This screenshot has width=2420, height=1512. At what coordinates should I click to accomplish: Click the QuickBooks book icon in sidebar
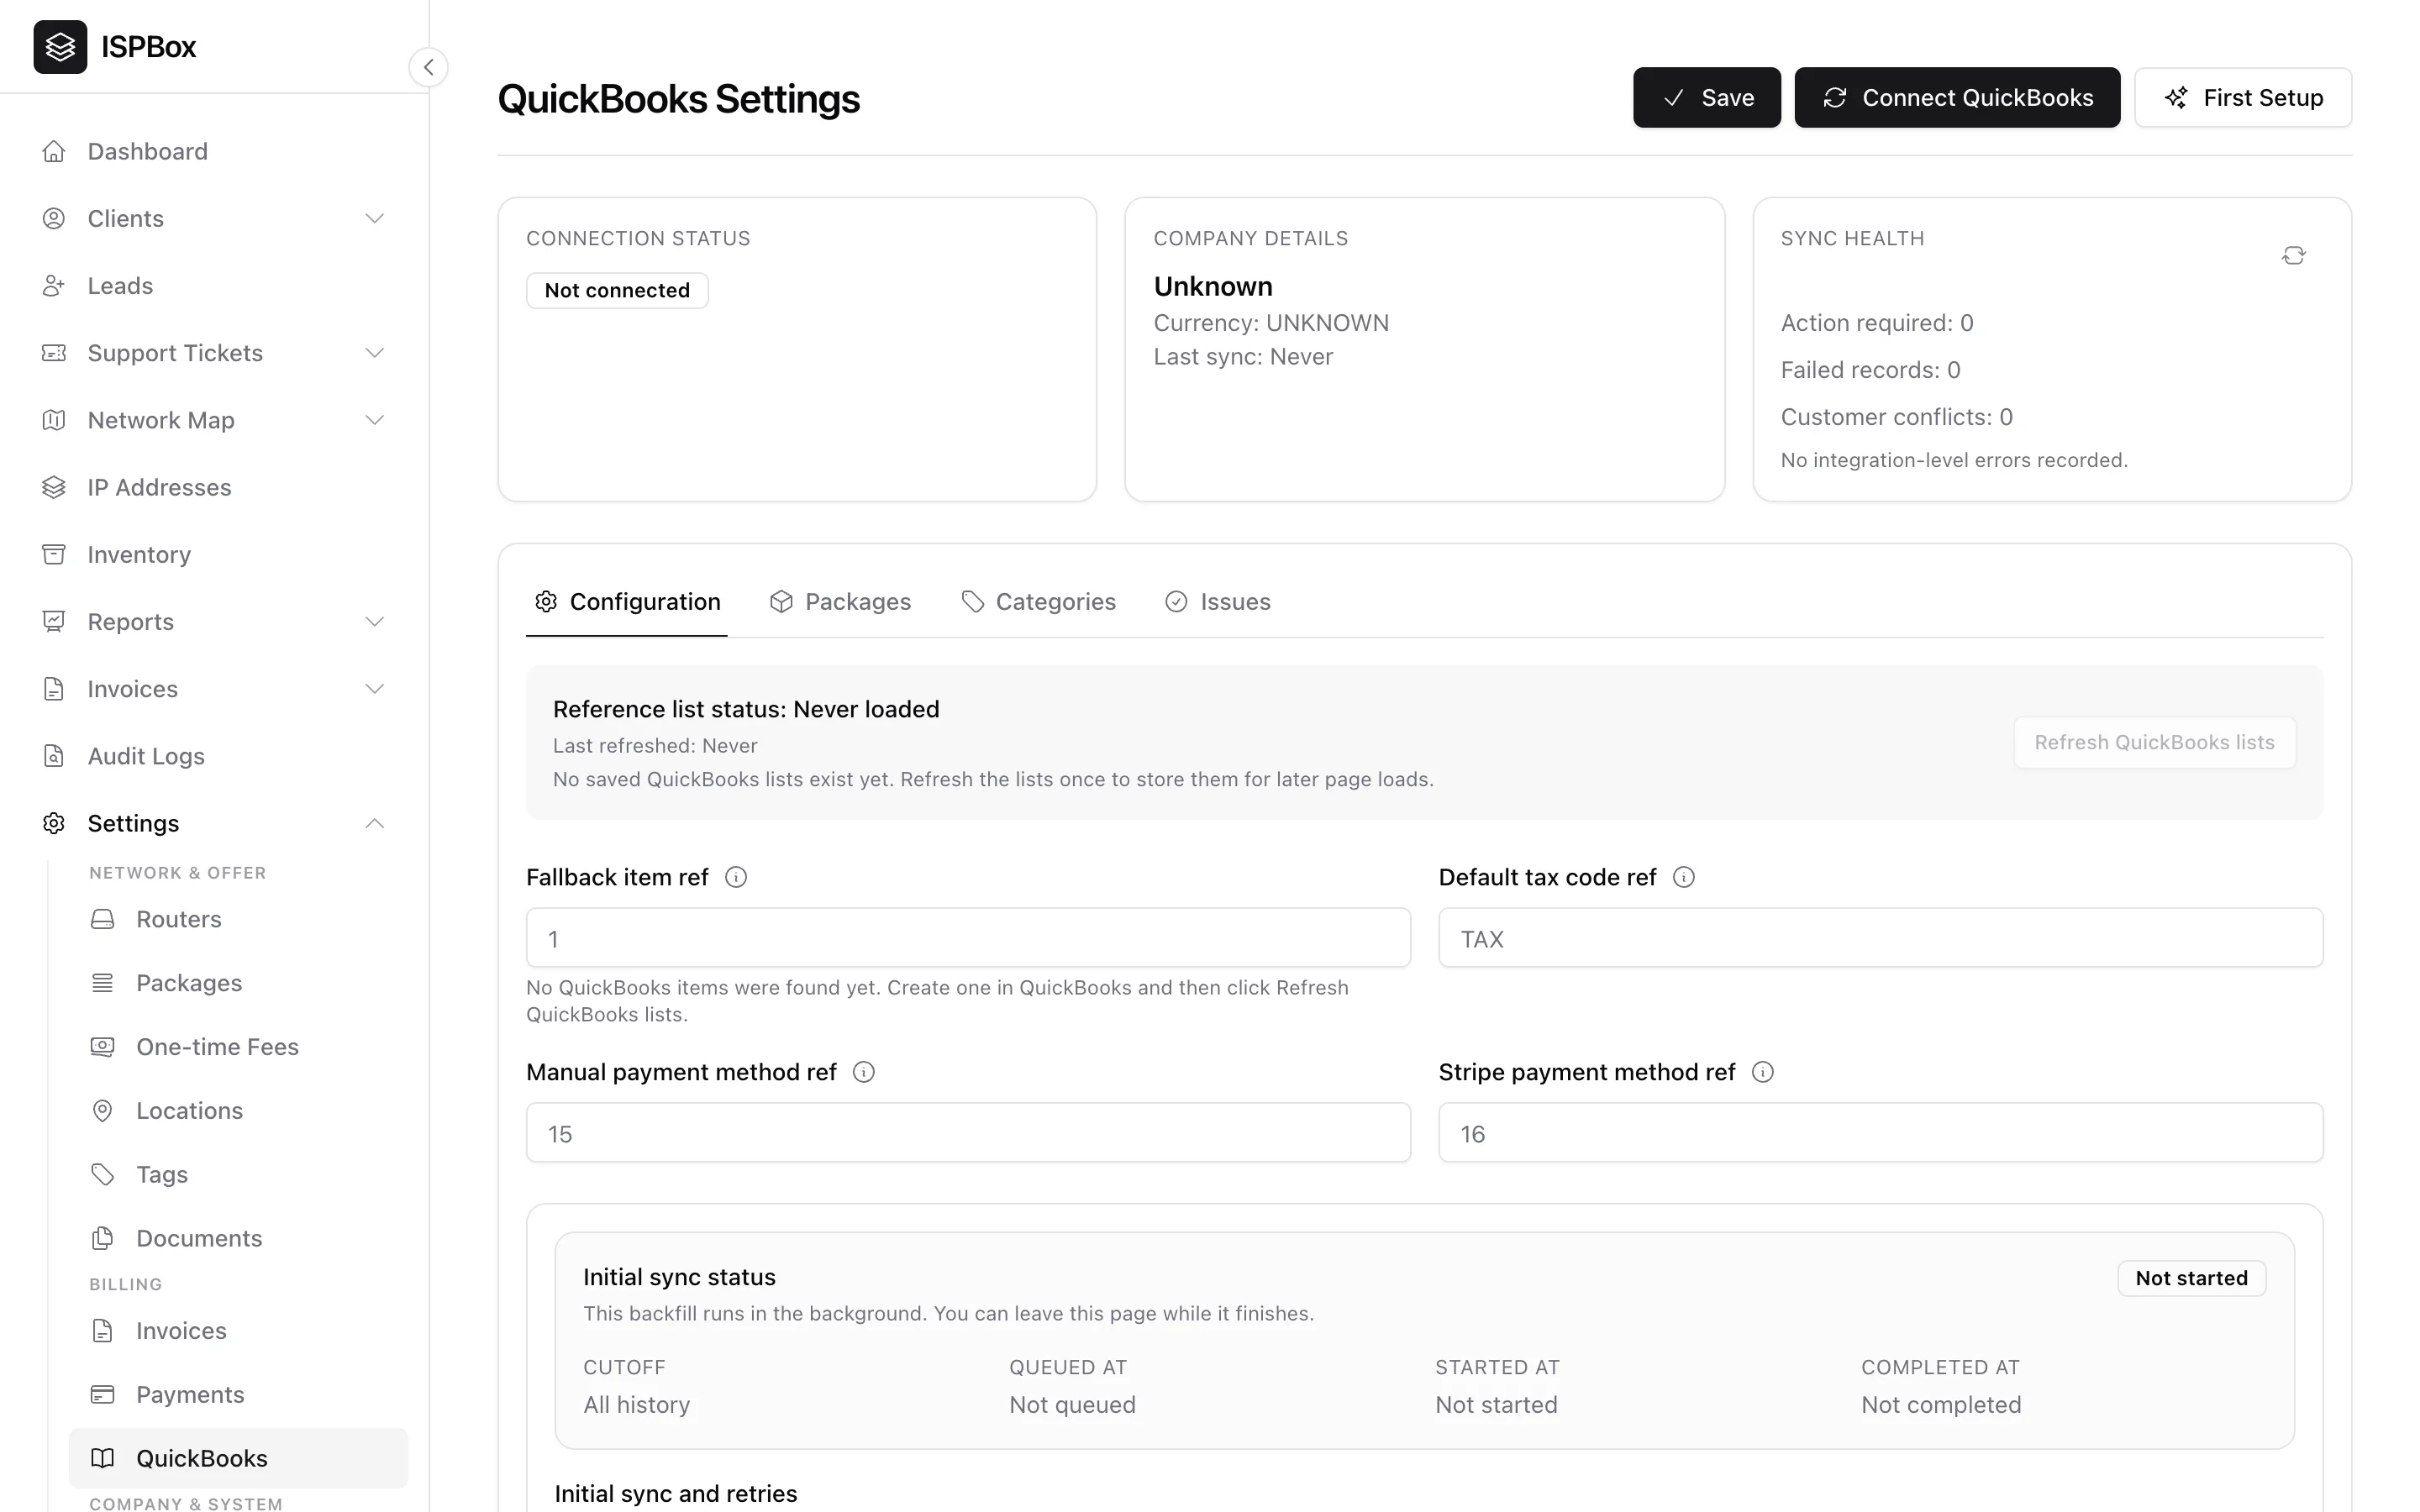[102, 1458]
